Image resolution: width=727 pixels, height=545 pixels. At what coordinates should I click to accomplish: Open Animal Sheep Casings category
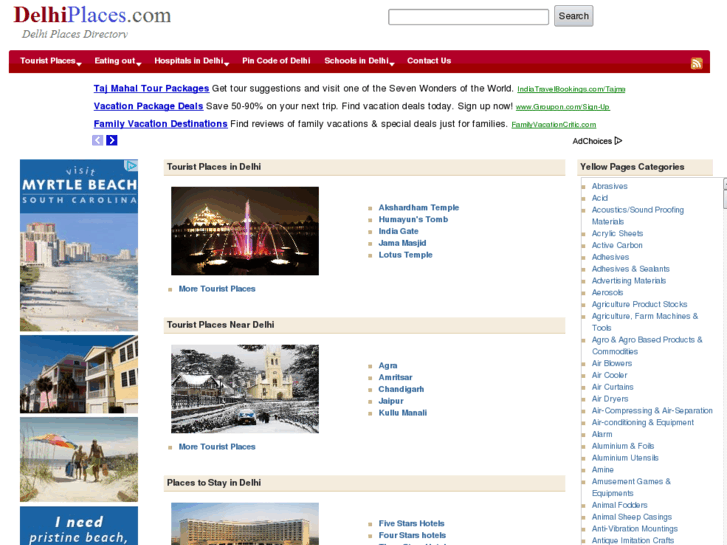click(631, 517)
